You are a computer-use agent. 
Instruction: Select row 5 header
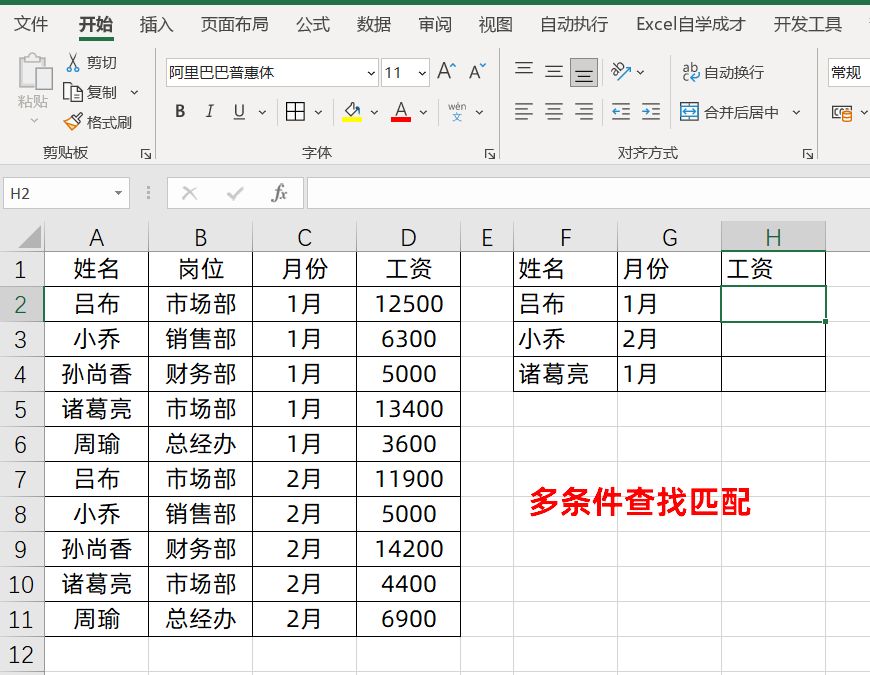point(21,409)
